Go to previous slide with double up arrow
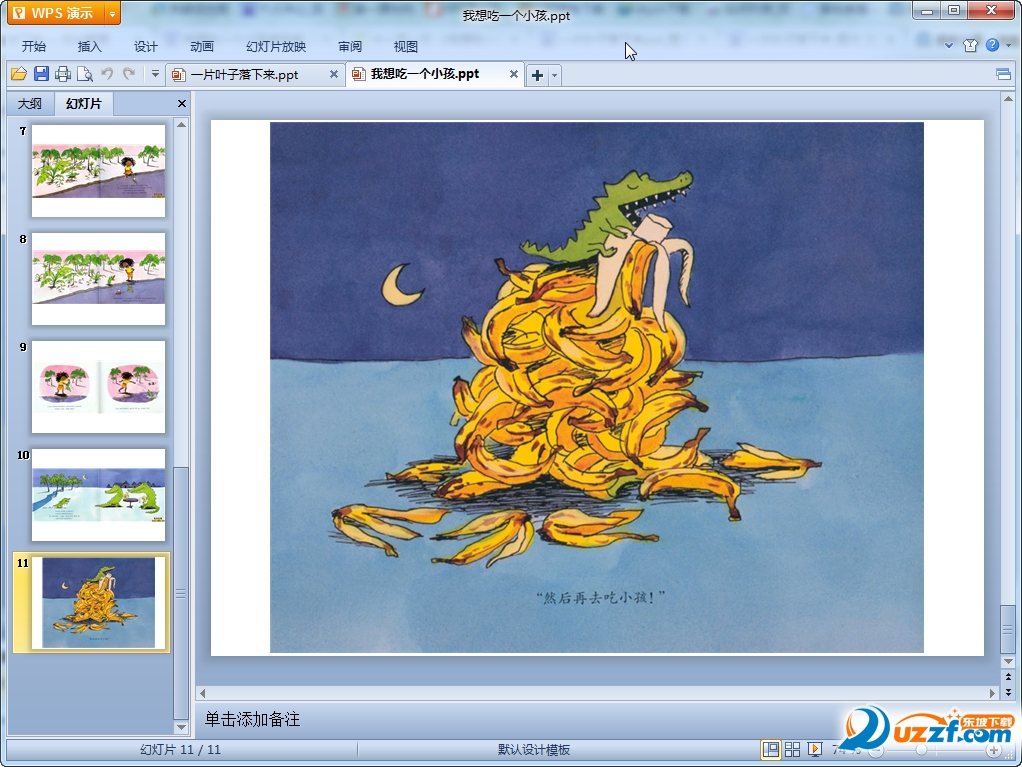 click(1008, 677)
